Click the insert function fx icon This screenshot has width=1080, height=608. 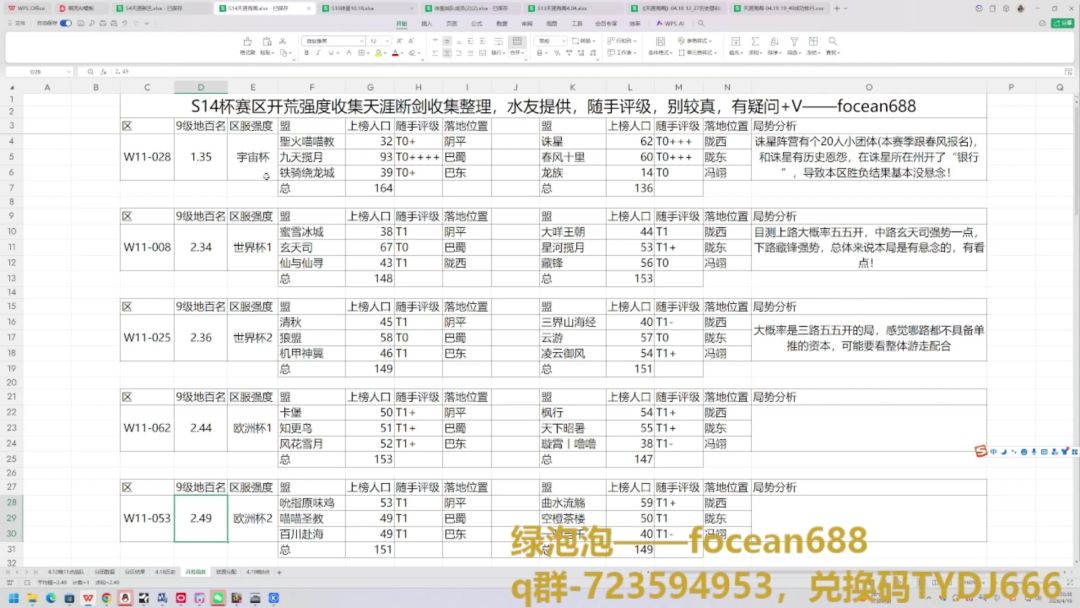(x=103, y=72)
